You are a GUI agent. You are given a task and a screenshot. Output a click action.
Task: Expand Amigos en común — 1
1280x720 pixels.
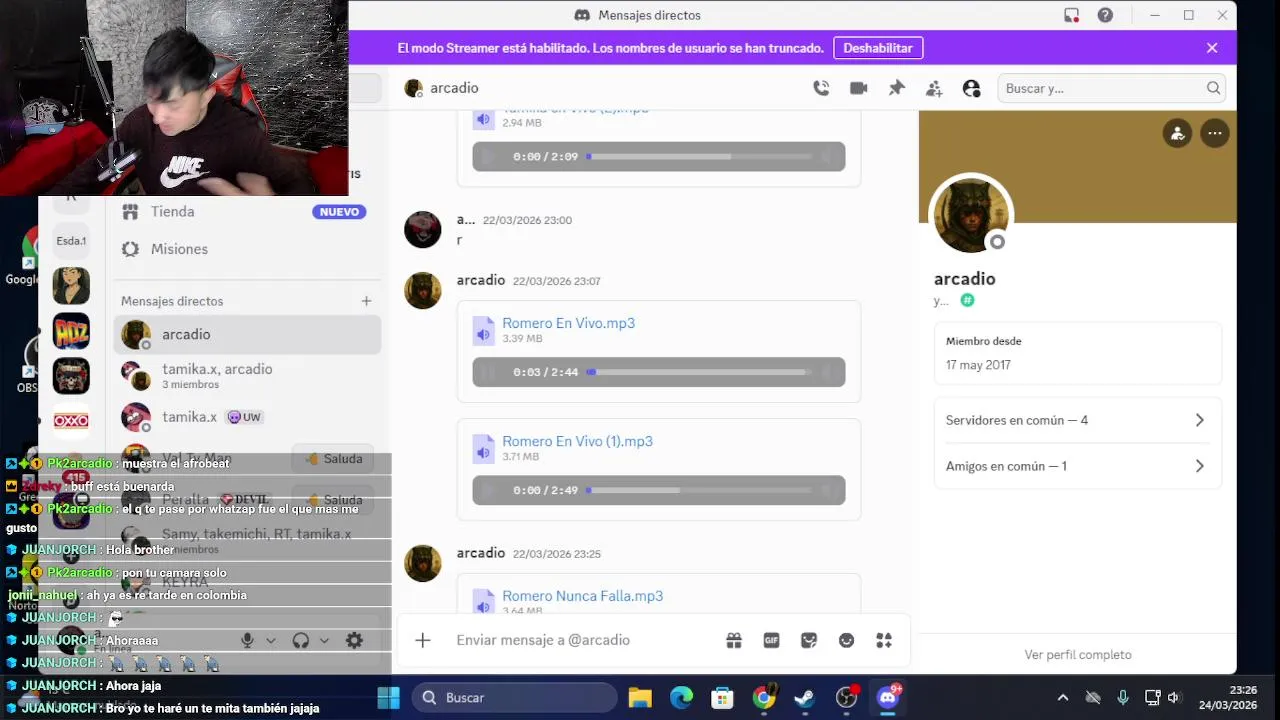click(1077, 466)
